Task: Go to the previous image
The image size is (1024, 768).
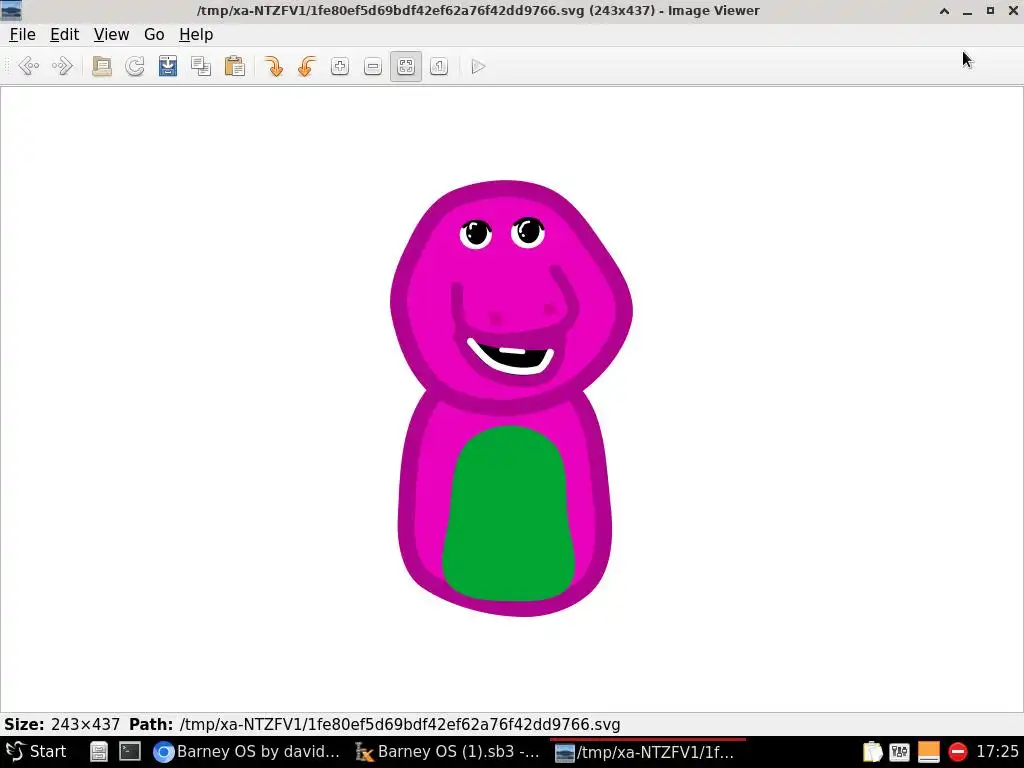Action: point(29,66)
